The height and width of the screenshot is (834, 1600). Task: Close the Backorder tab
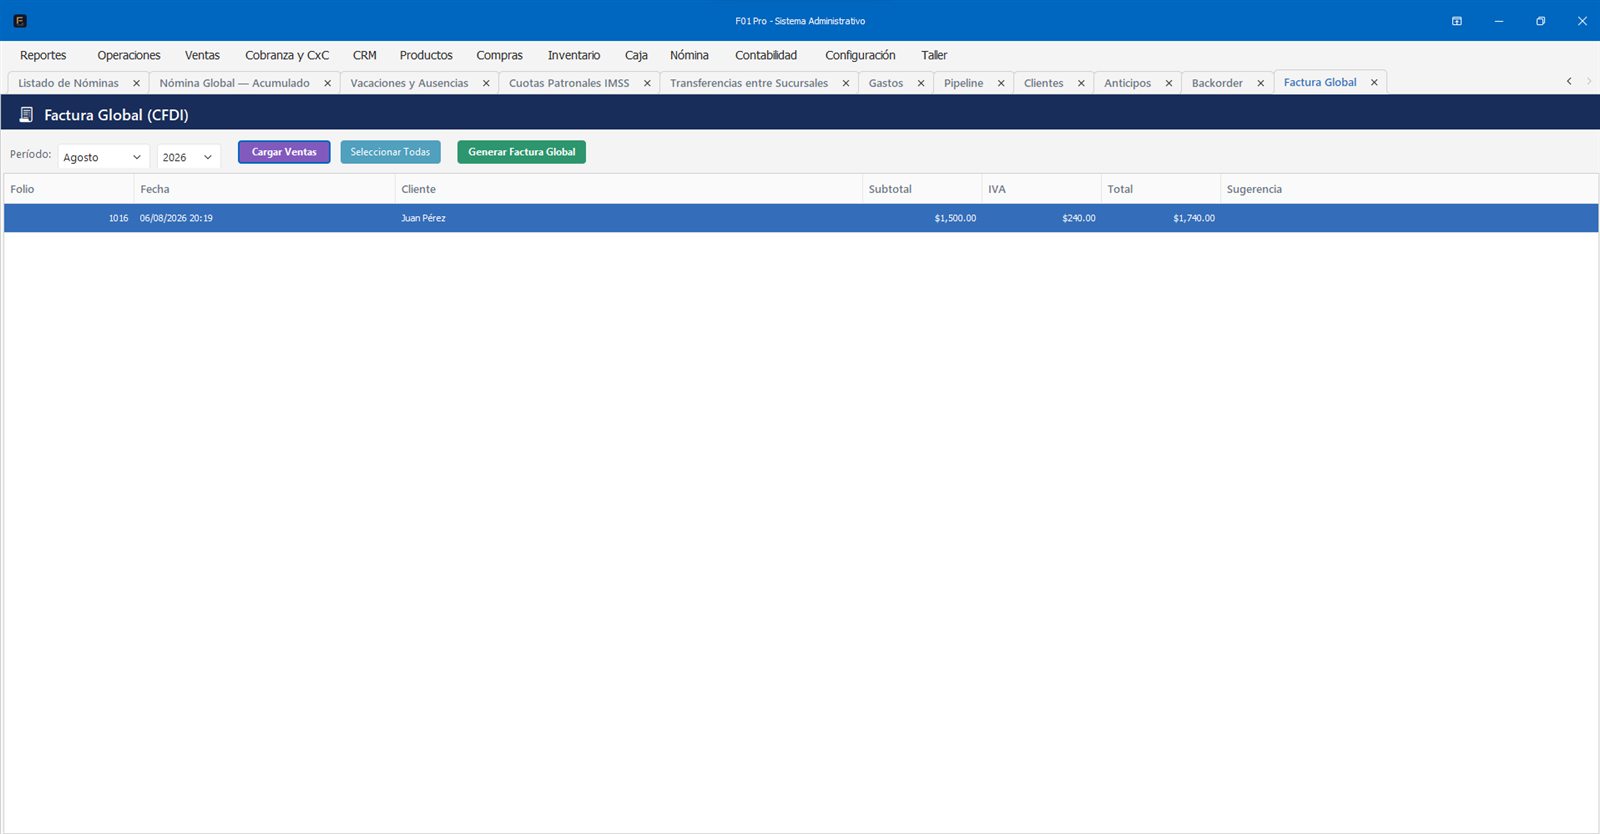[x=1261, y=83]
